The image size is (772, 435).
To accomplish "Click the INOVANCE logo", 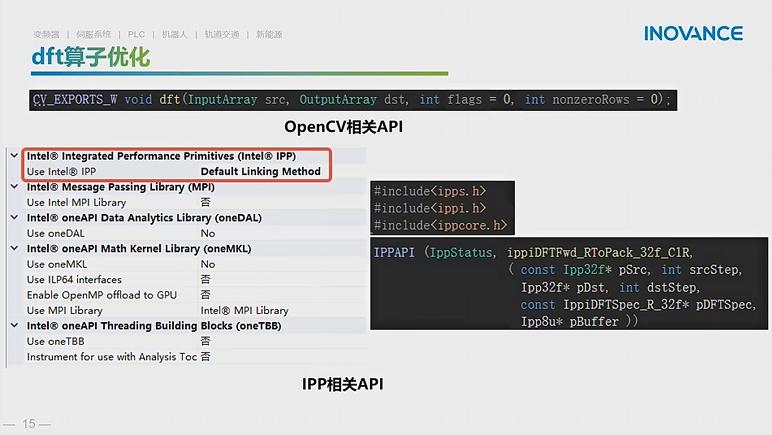I will 693,33.
